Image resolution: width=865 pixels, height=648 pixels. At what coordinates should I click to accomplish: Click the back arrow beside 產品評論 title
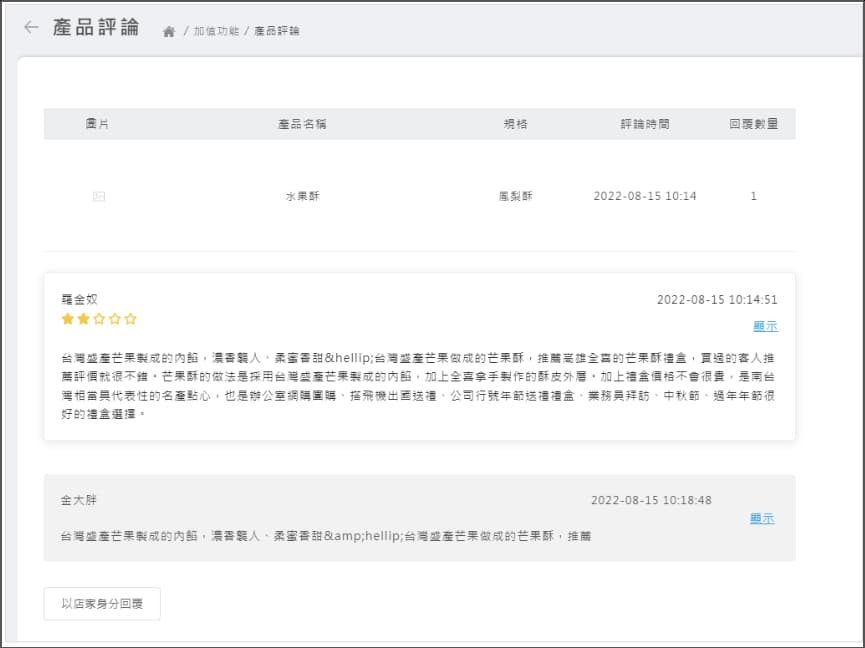pos(31,27)
